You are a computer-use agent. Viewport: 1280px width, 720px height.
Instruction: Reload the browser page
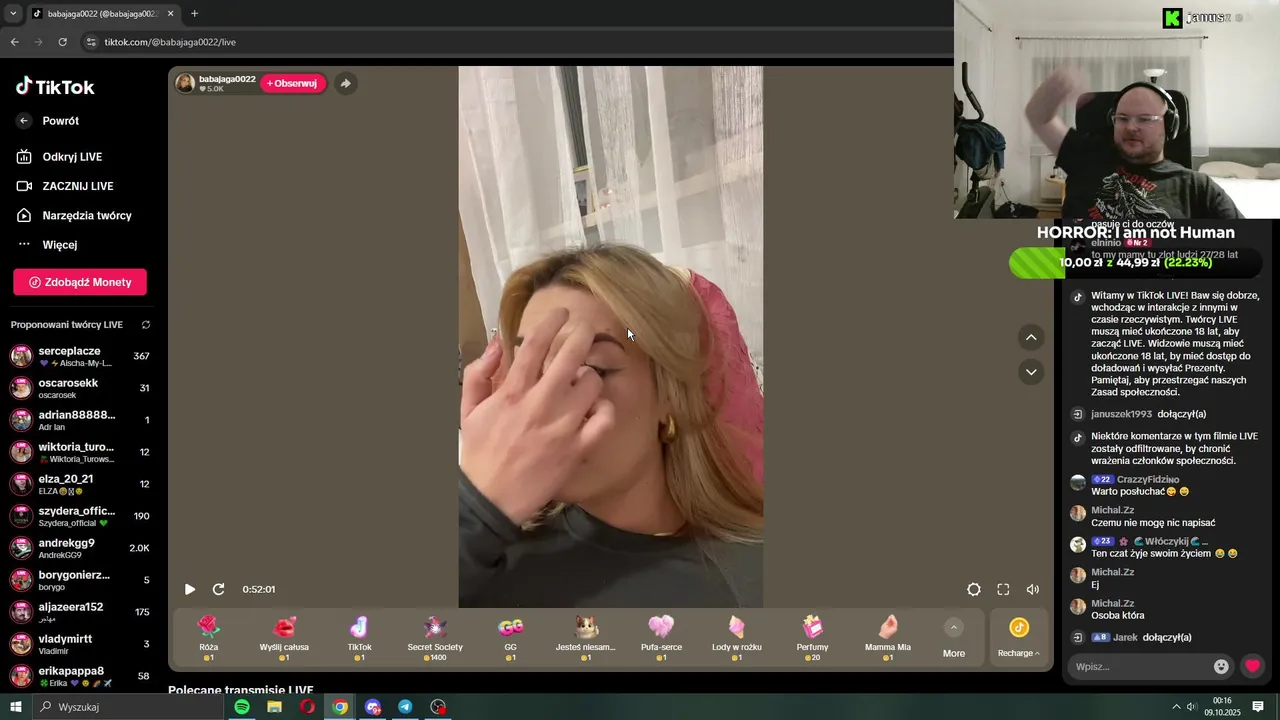62,42
